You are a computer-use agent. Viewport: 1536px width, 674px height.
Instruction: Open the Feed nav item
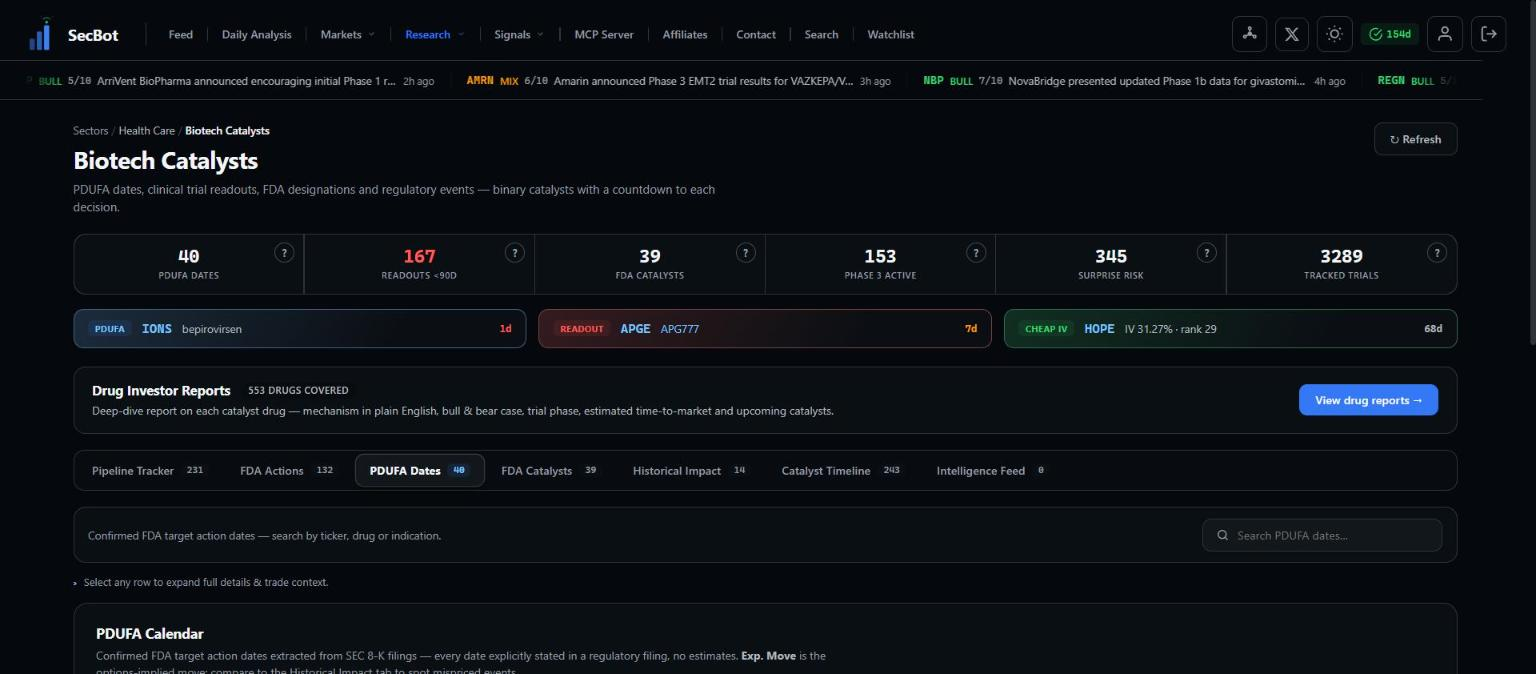(181, 34)
